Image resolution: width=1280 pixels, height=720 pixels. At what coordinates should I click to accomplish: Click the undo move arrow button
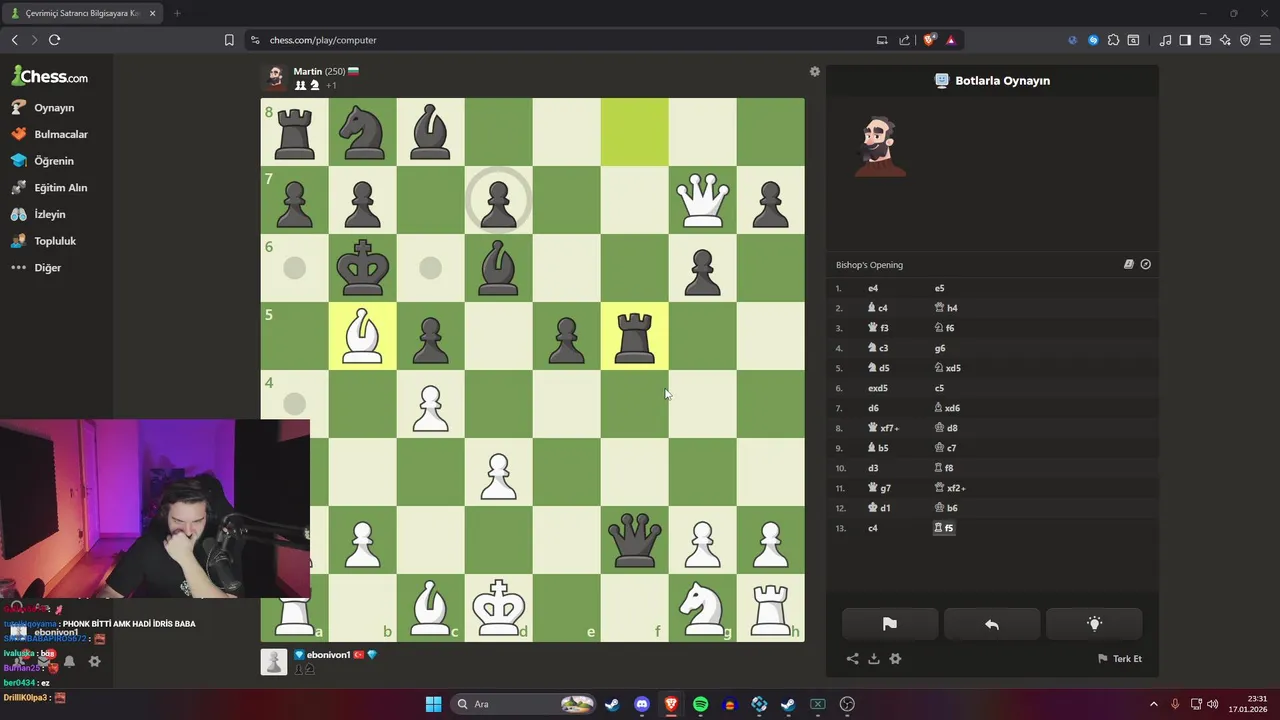click(992, 624)
